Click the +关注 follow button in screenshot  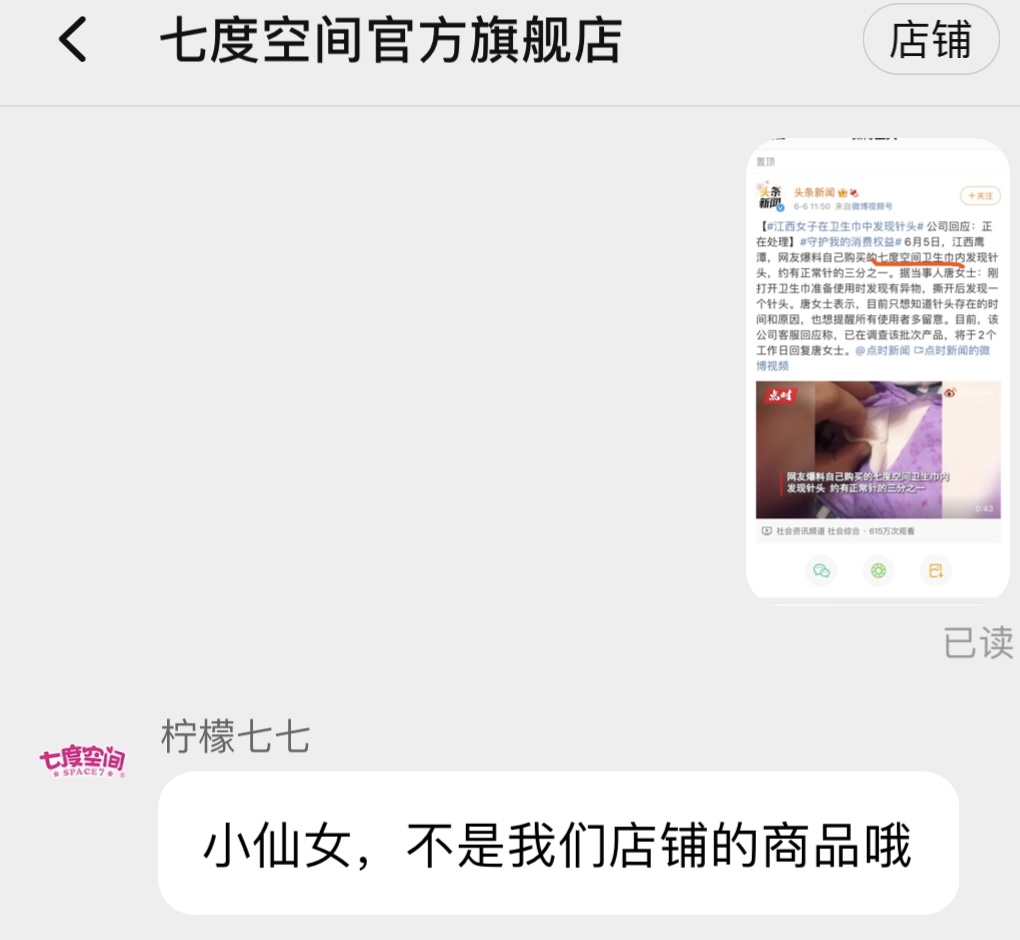tap(980, 196)
